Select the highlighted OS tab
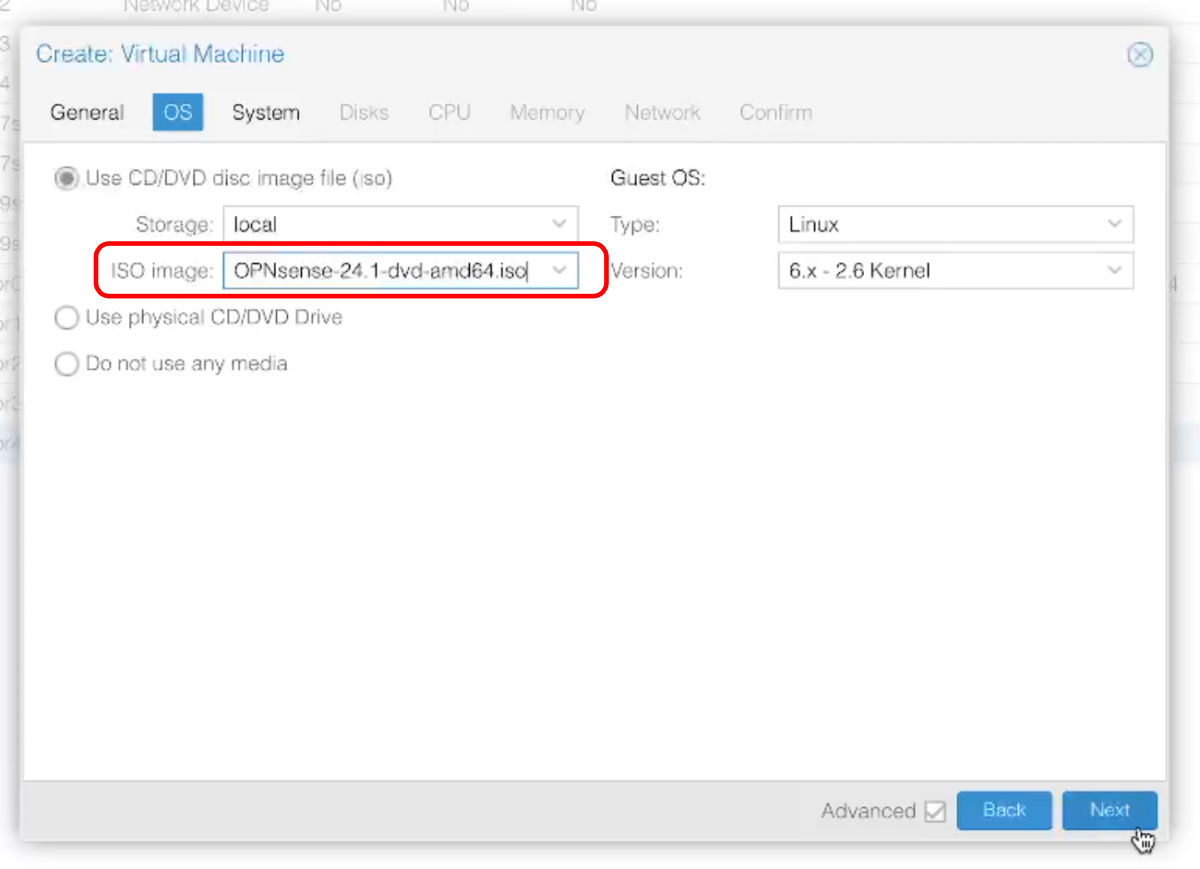Viewport: 1200px width, 869px height. pyautogui.click(x=177, y=112)
